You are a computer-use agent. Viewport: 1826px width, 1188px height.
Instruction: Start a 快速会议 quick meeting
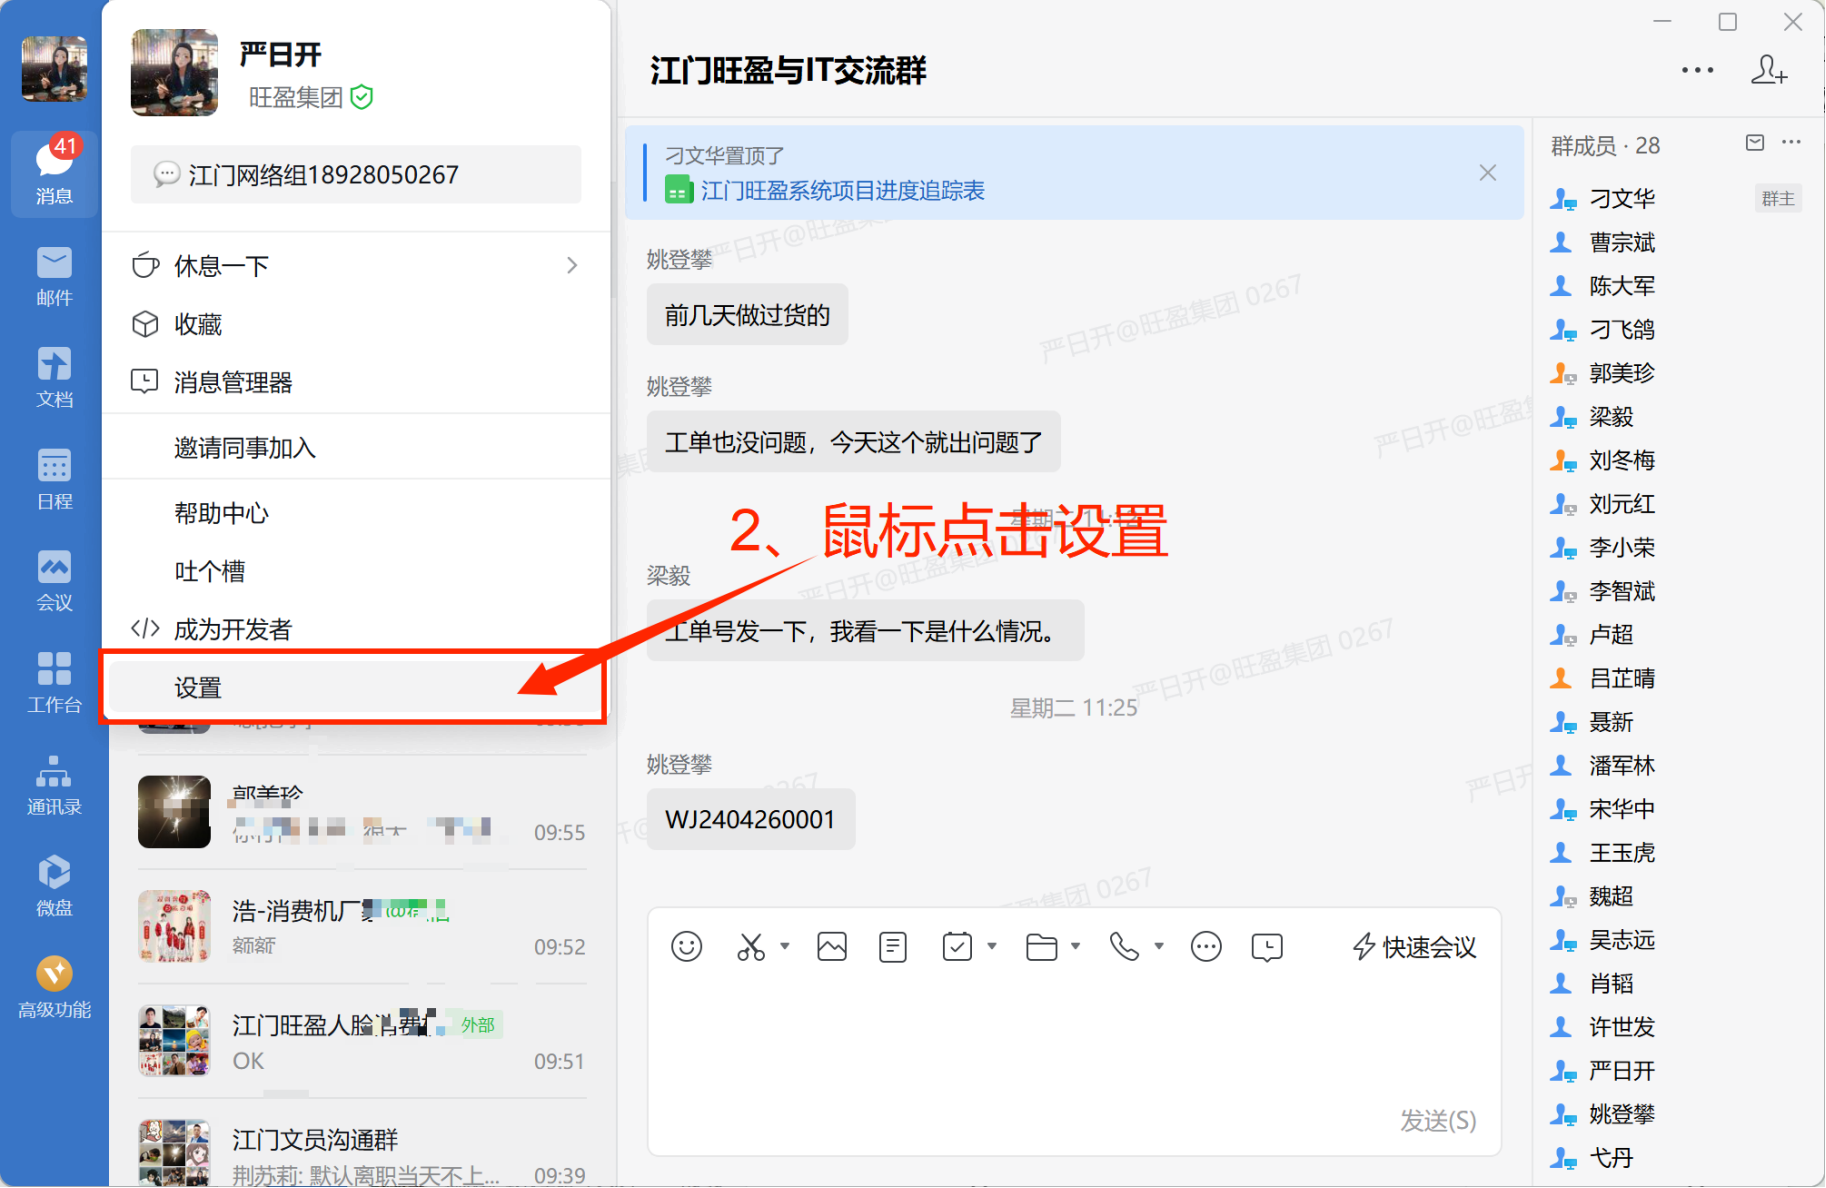coord(1414,946)
